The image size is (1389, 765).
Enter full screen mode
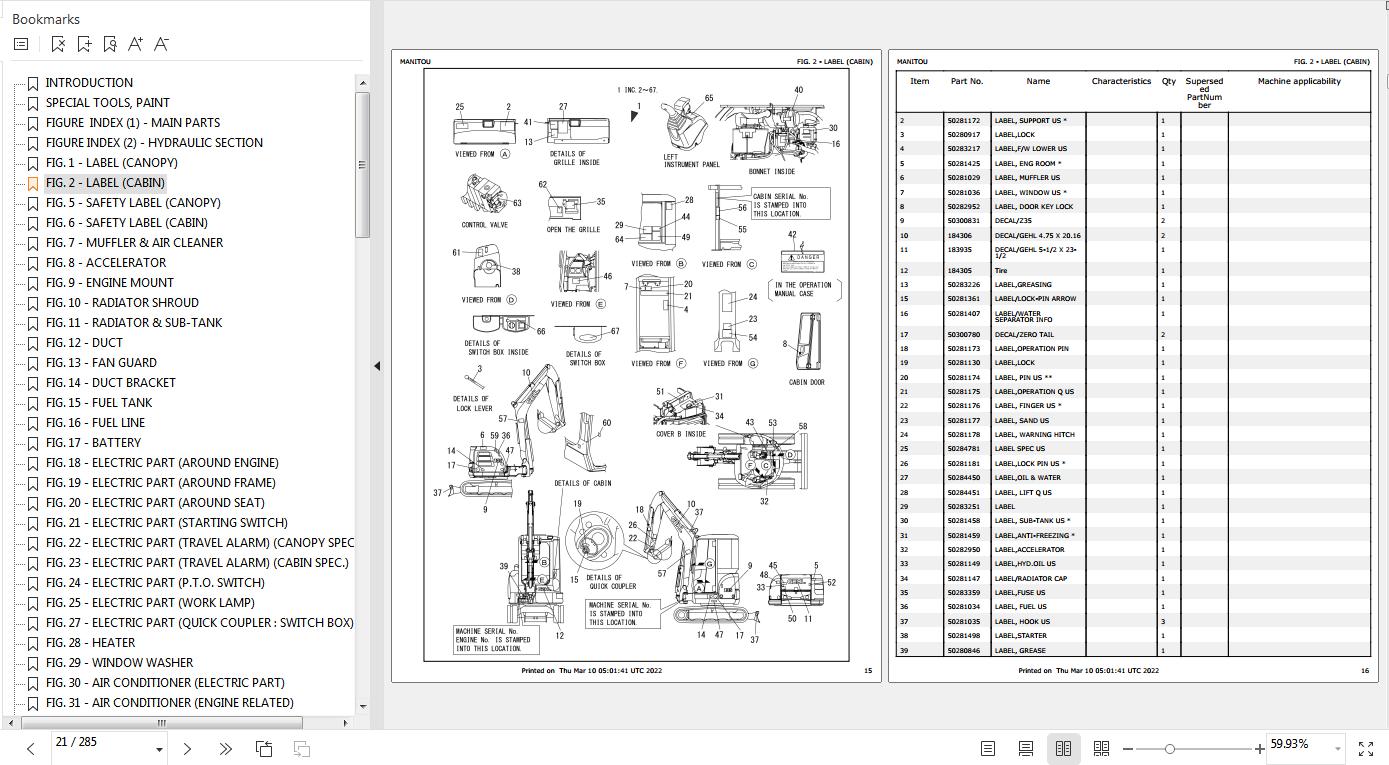(1366, 748)
